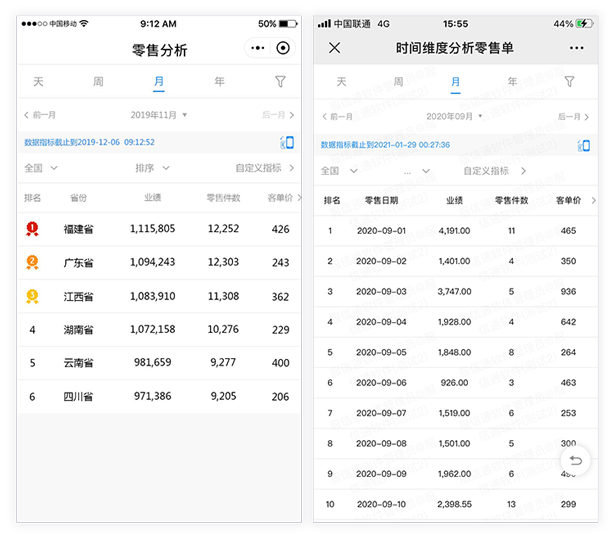Select the 2020-09-02 row
The width and height of the screenshot is (614, 540).
pos(456,261)
